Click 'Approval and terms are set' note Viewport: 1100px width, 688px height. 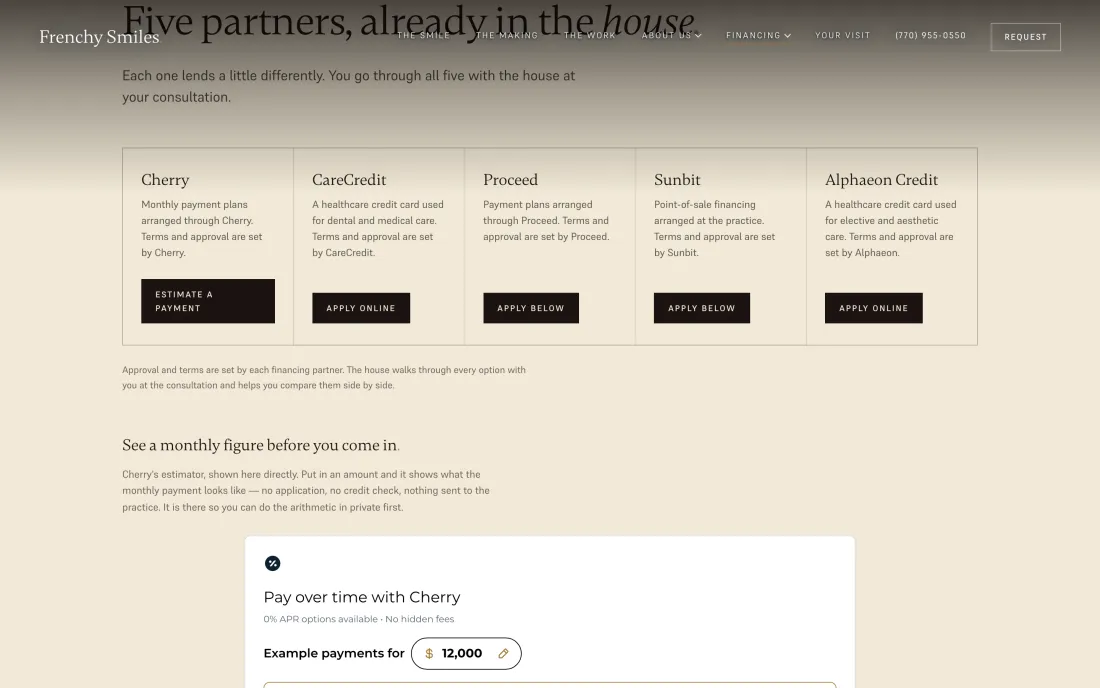click(323, 377)
